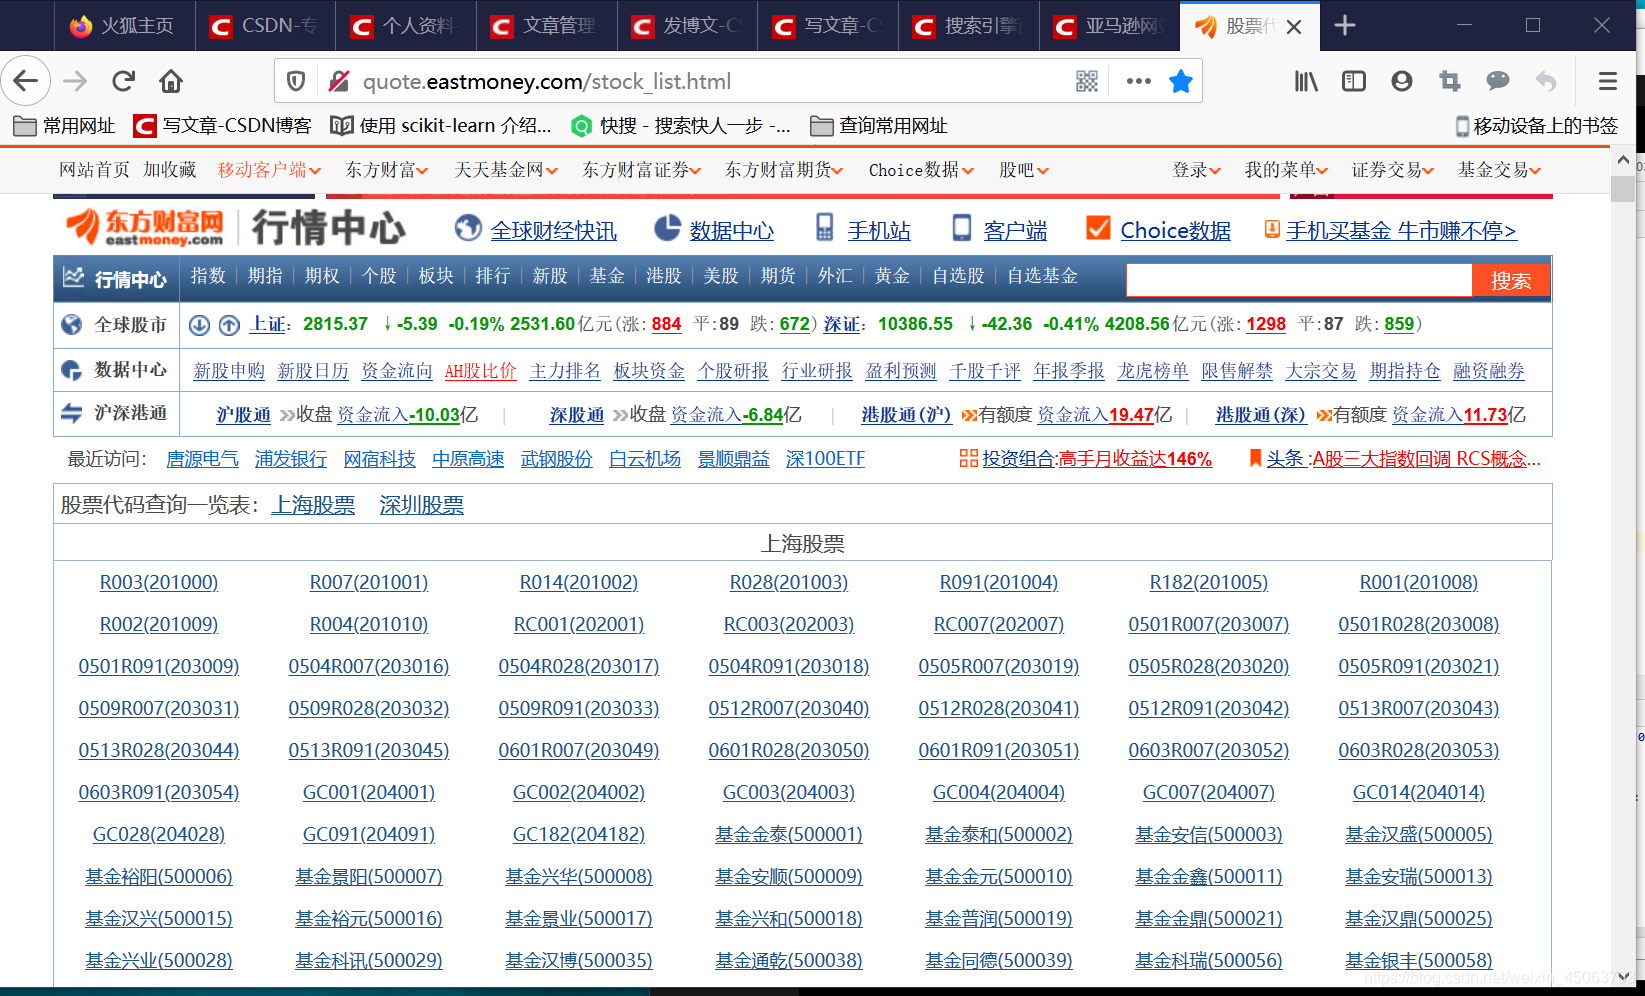Open the 龙虎榜单 data link
Viewport: 1645px width, 996px height.
pos(1153,371)
